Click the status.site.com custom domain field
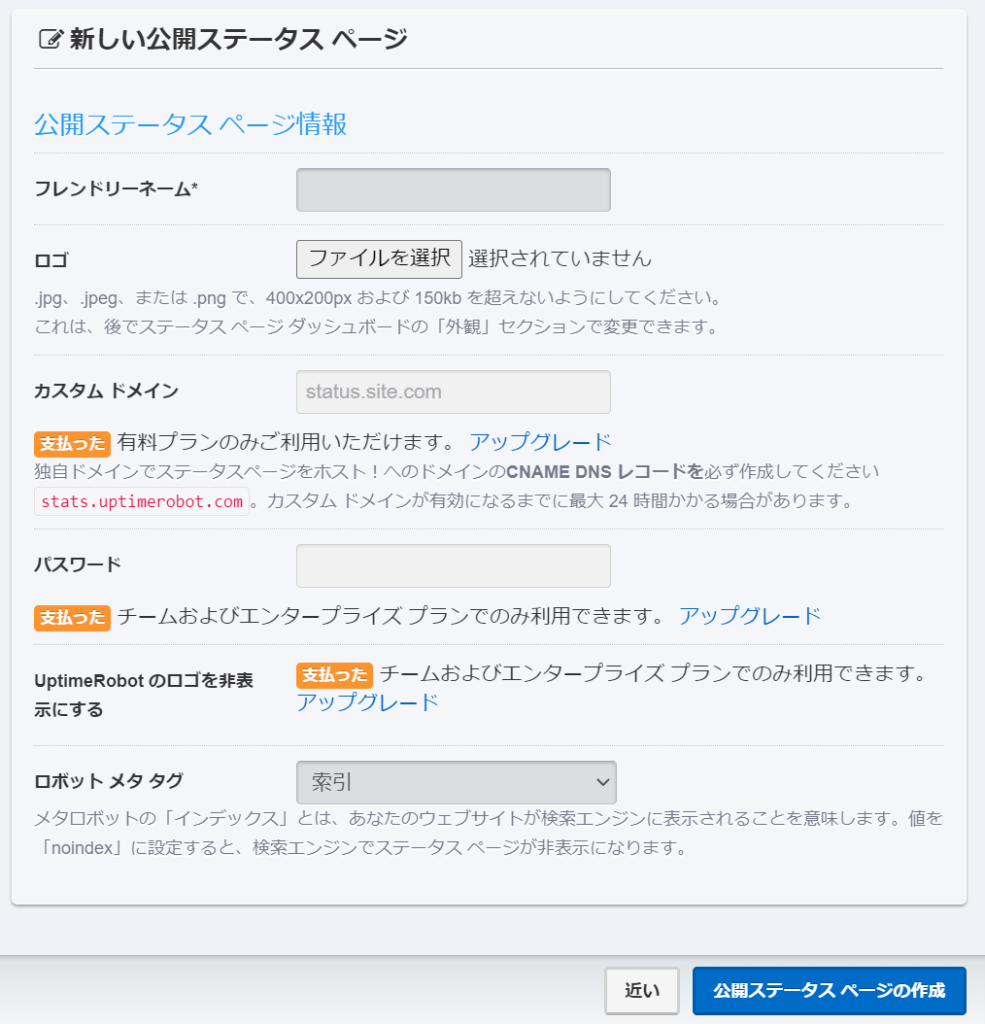The width and height of the screenshot is (985, 1024). click(453, 392)
